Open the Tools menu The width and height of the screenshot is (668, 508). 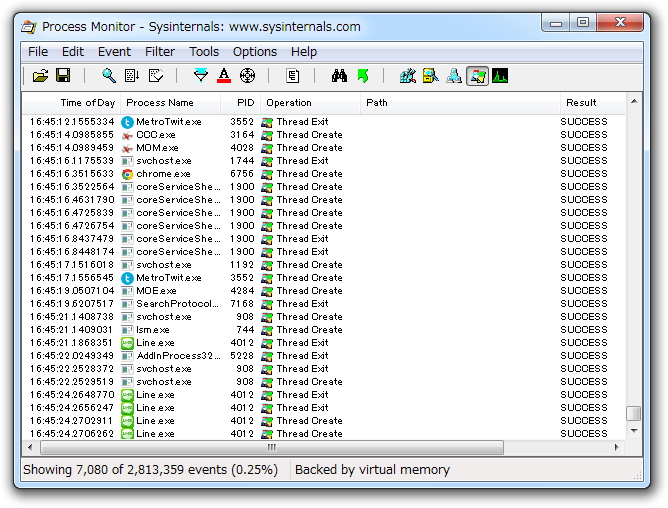[204, 52]
